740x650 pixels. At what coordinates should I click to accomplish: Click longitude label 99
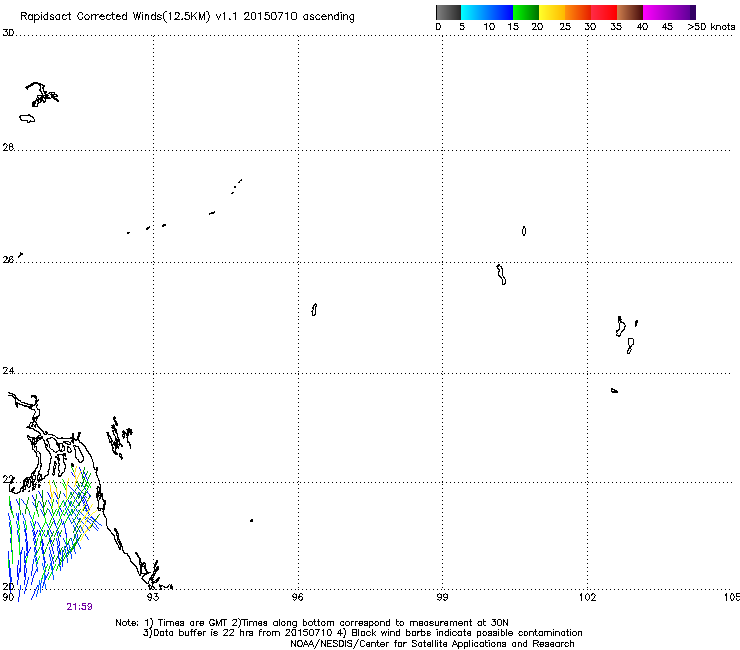click(x=442, y=597)
